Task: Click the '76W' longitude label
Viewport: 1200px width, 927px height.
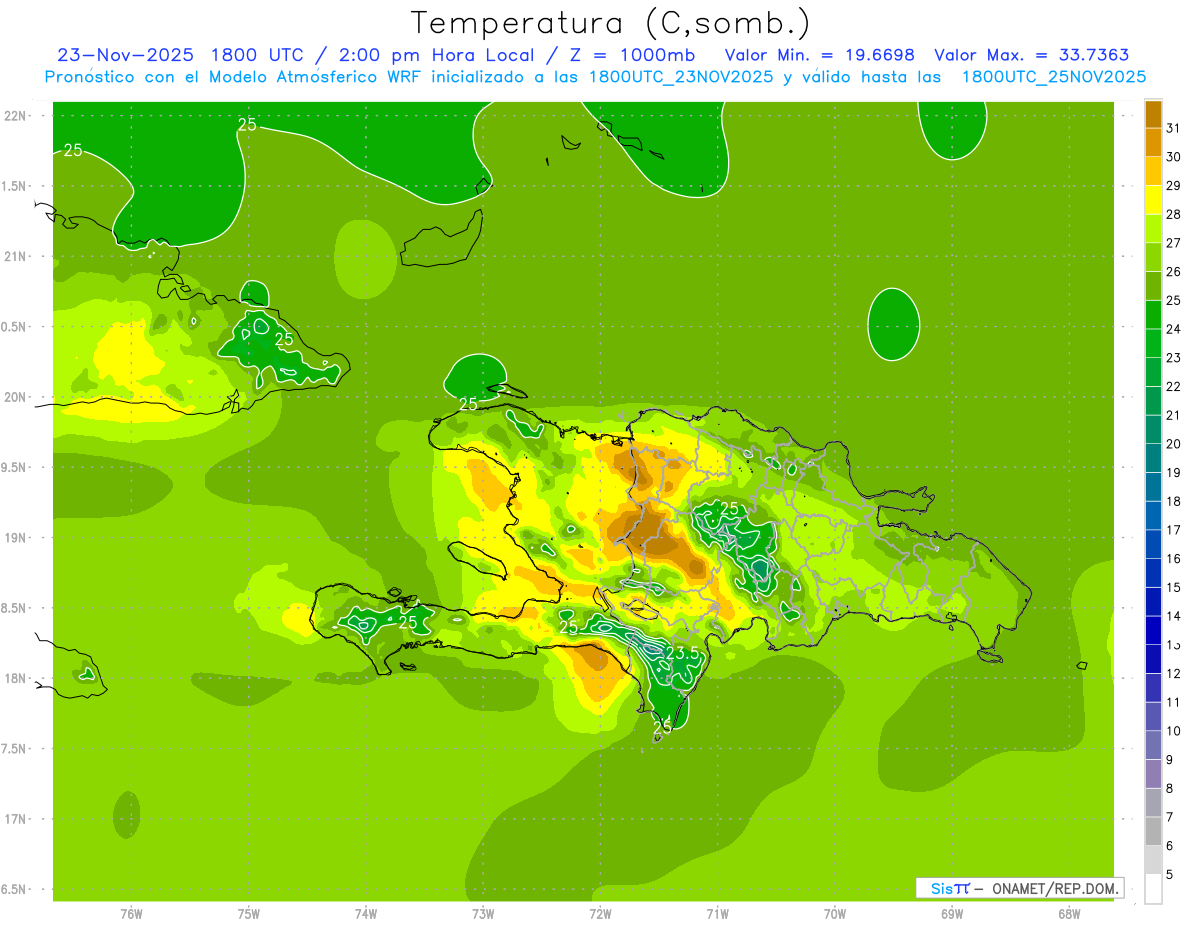Action: click(131, 913)
